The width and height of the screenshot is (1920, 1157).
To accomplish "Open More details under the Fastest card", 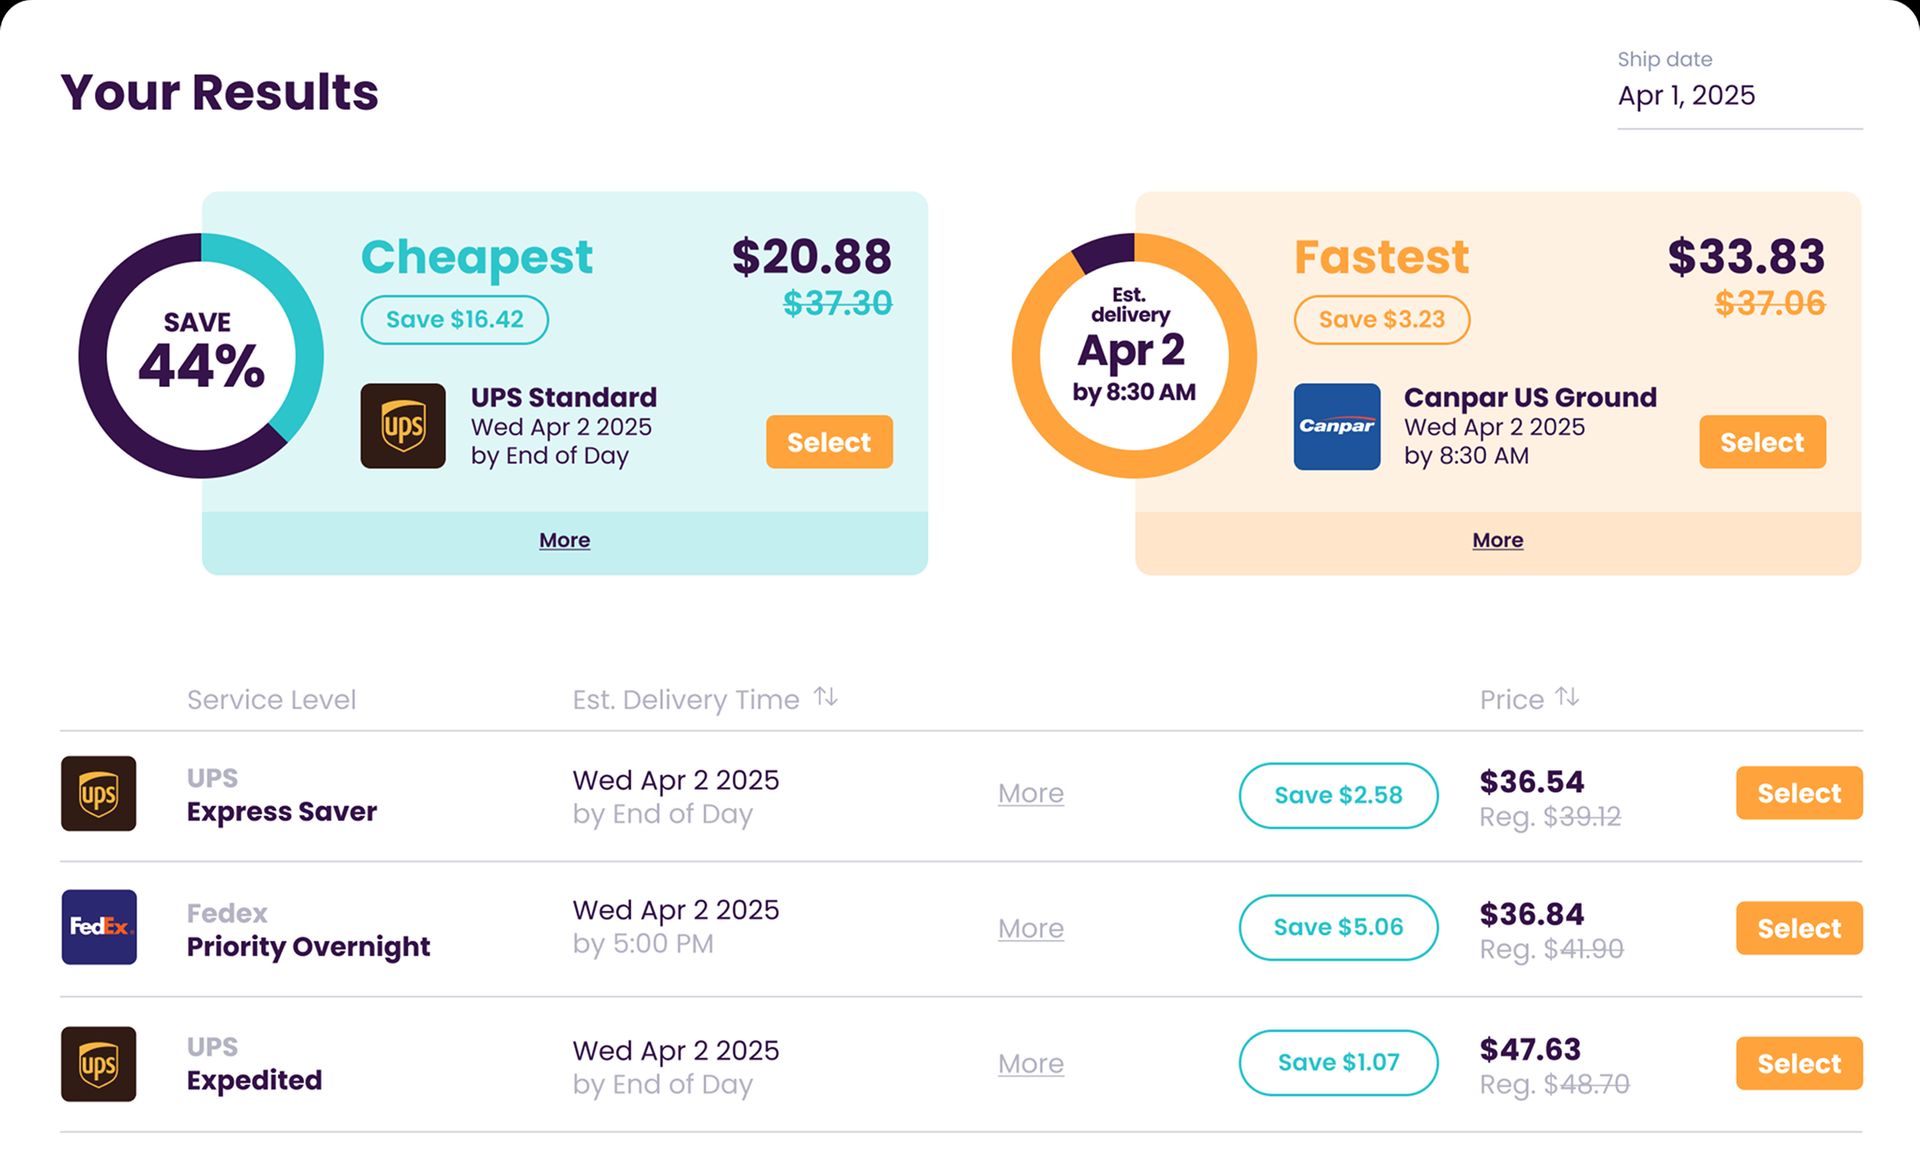I will [1497, 540].
